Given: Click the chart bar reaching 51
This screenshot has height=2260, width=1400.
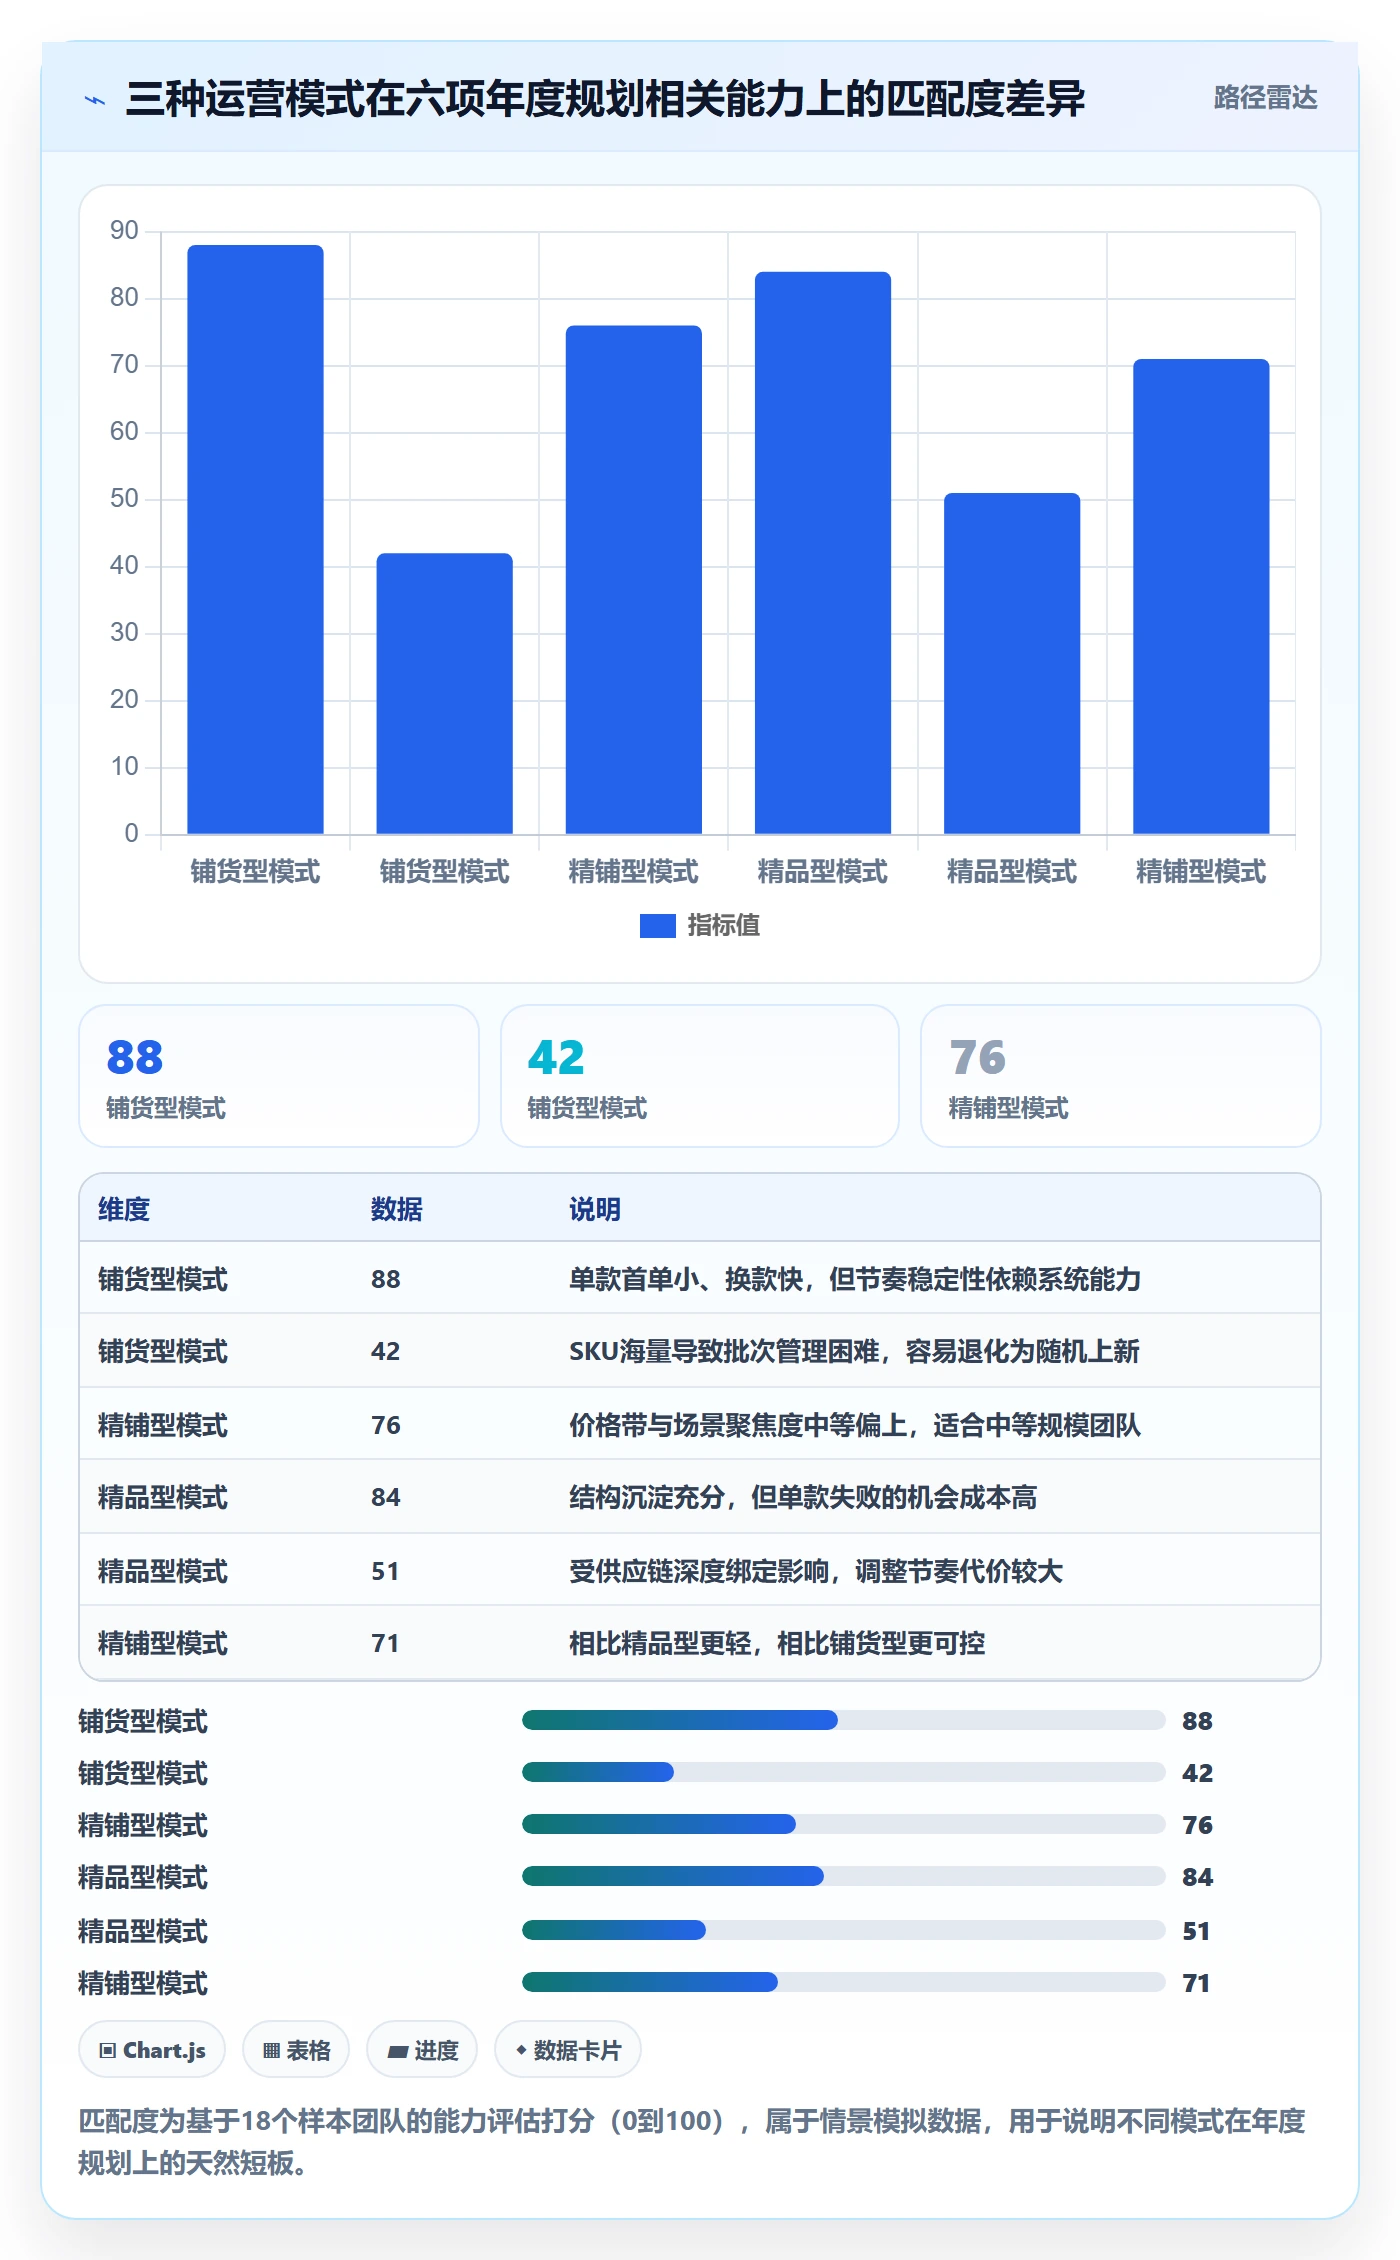Looking at the screenshot, I should point(1011,664).
